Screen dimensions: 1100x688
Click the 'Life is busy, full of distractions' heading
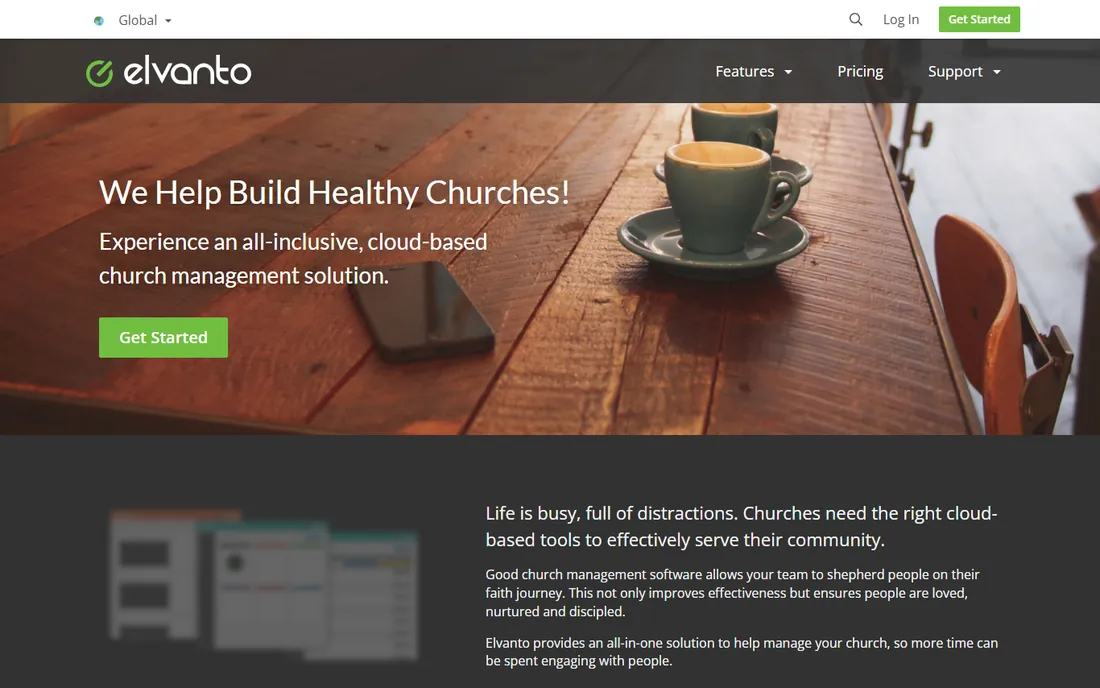pos(741,526)
